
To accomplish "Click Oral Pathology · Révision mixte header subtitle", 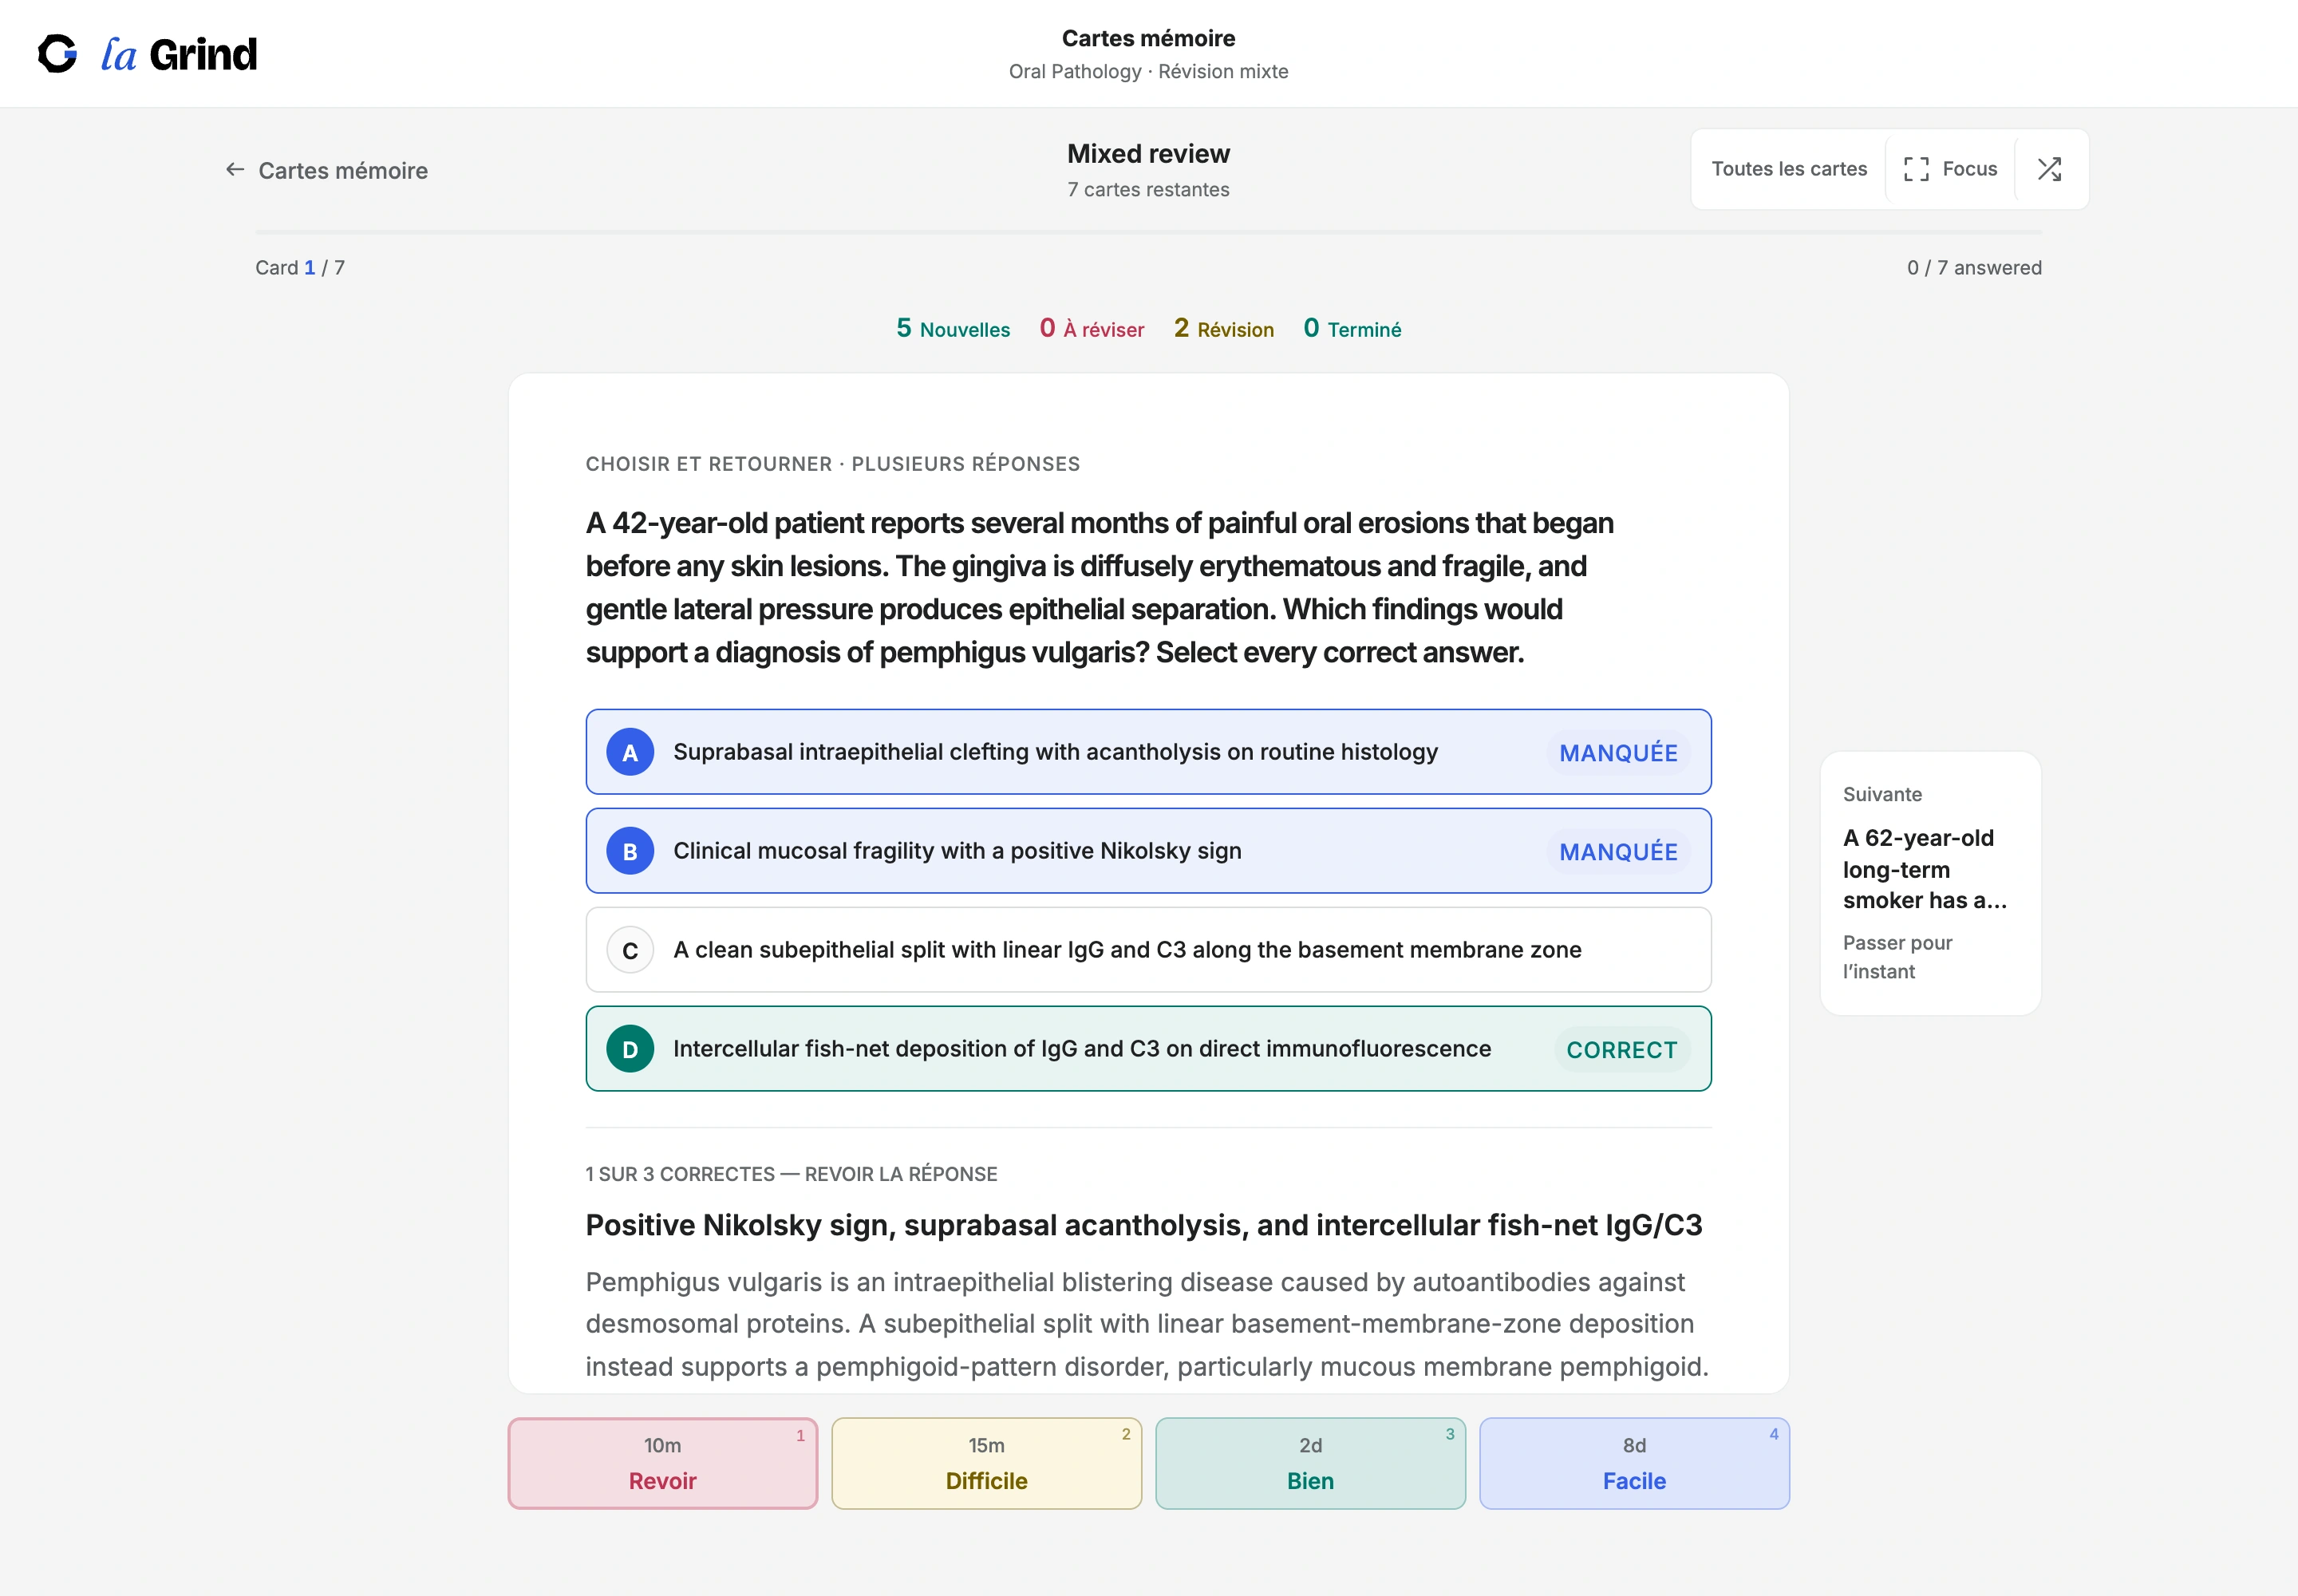I will coord(1148,72).
